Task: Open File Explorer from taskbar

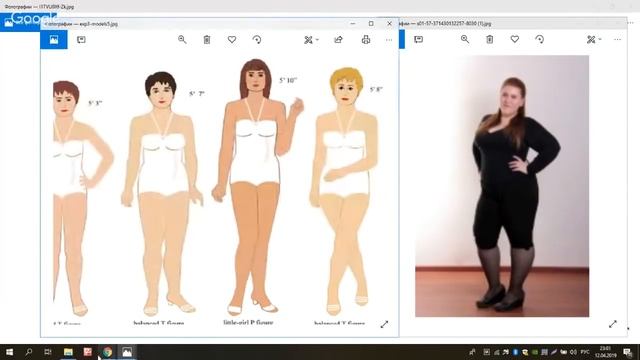Action: (x=68, y=352)
